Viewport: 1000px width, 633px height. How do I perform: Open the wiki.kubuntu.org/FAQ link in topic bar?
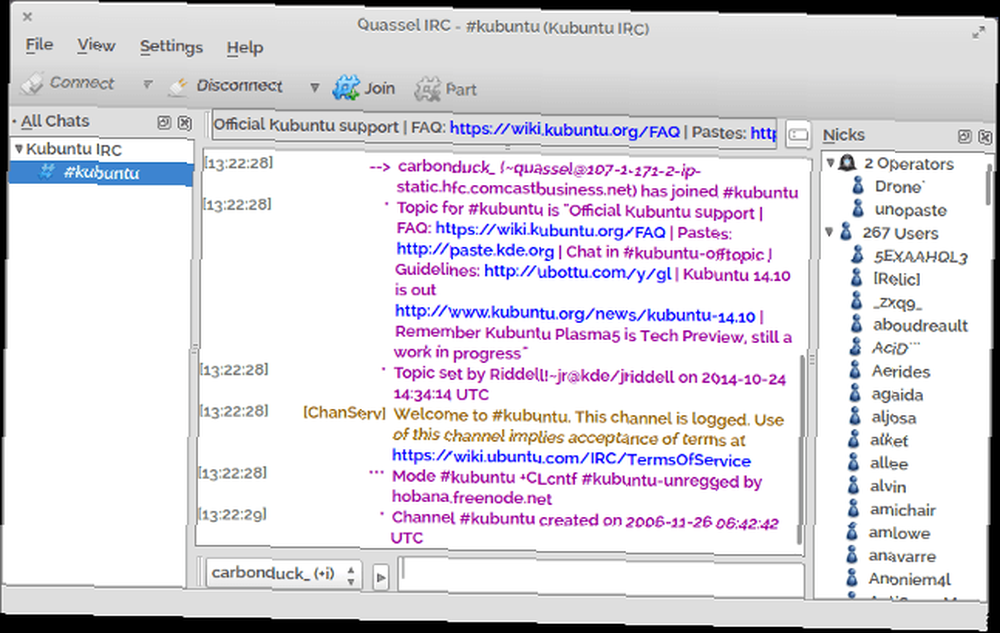point(565,130)
